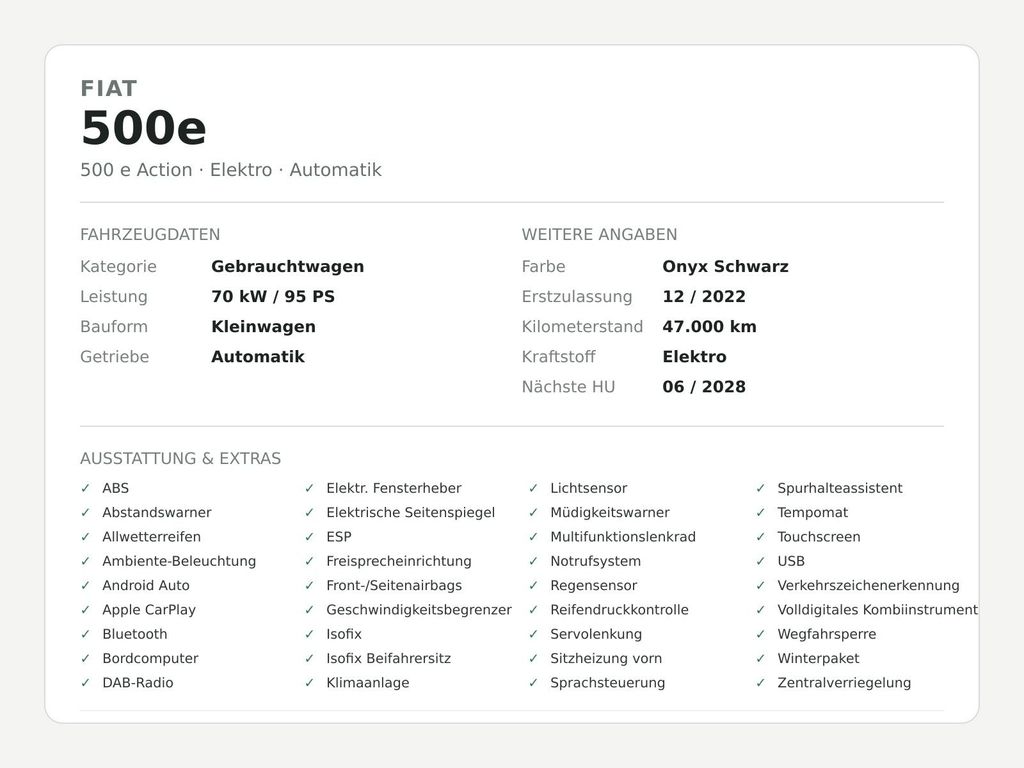This screenshot has width=1024, height=768.
Task: Click the 'Kilometerstand' label
Action: 583,327
